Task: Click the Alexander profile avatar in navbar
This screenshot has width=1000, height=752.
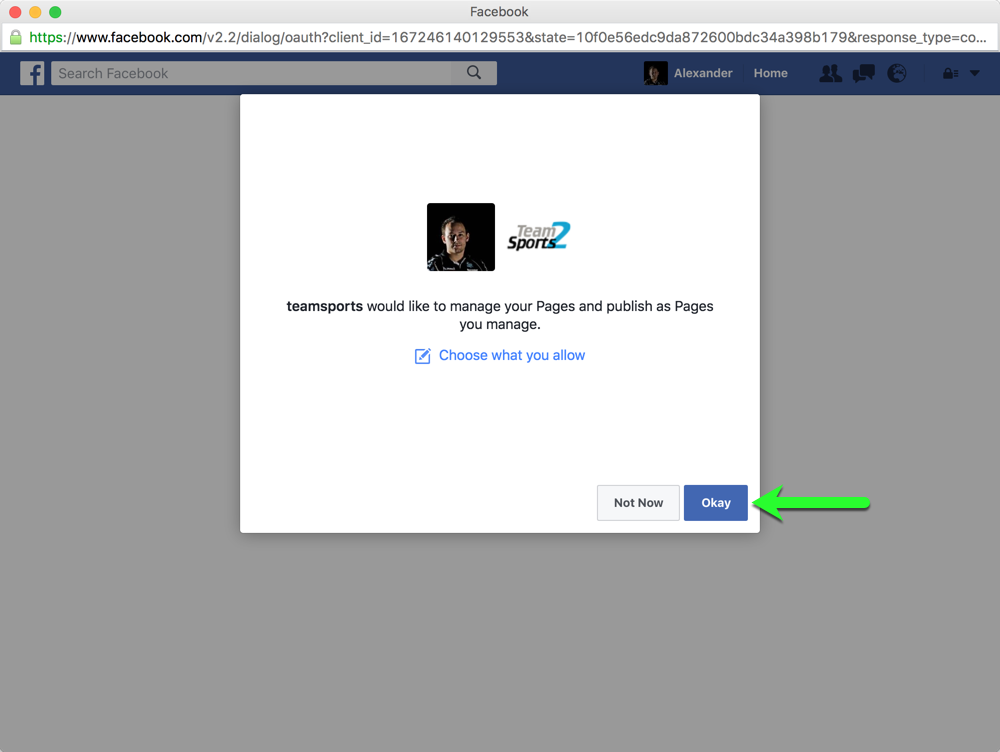Action: click(656, 73)
